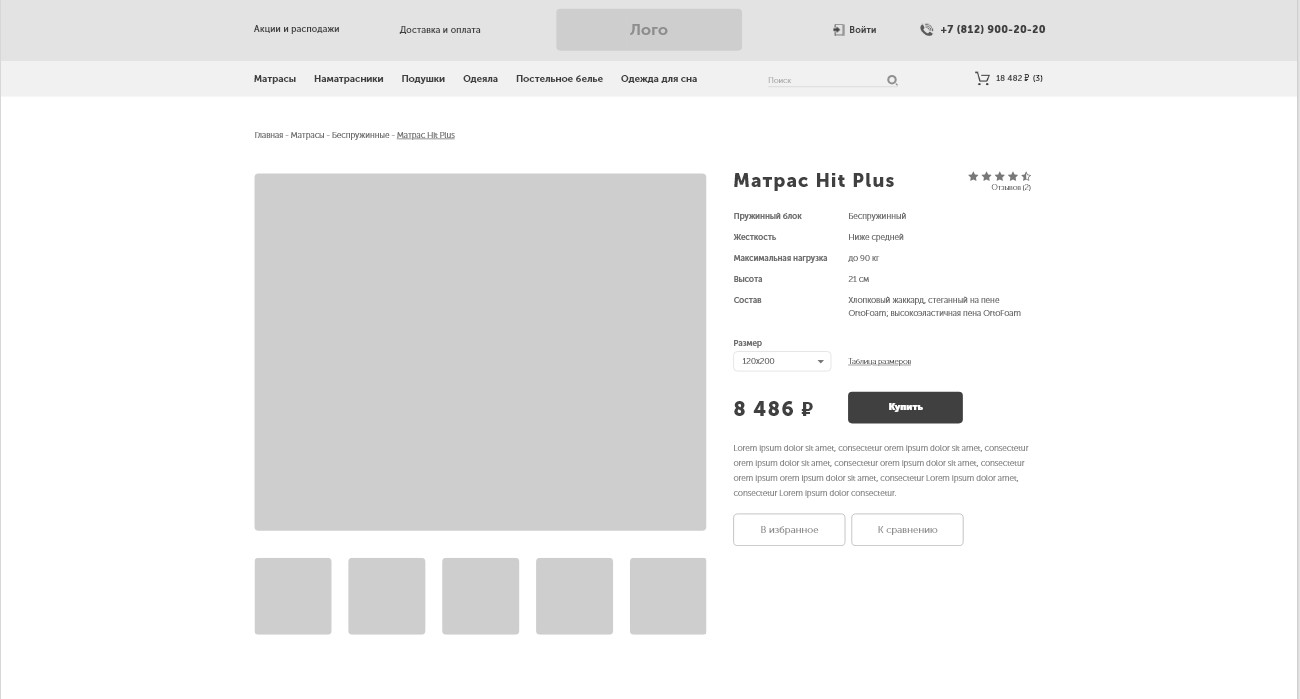The width and height of the screenshot is (1300, 699).
Task: Click the Пружинный блок label
Action: click(767, 216)
